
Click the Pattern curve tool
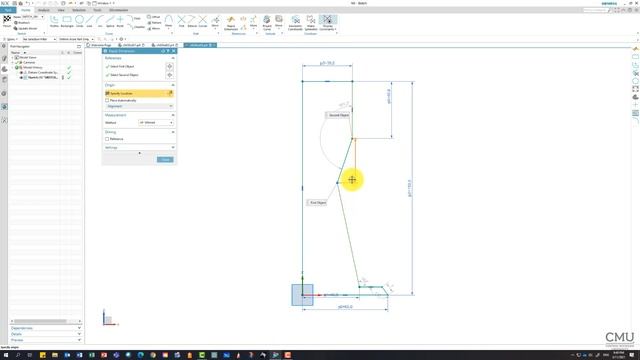154,23
